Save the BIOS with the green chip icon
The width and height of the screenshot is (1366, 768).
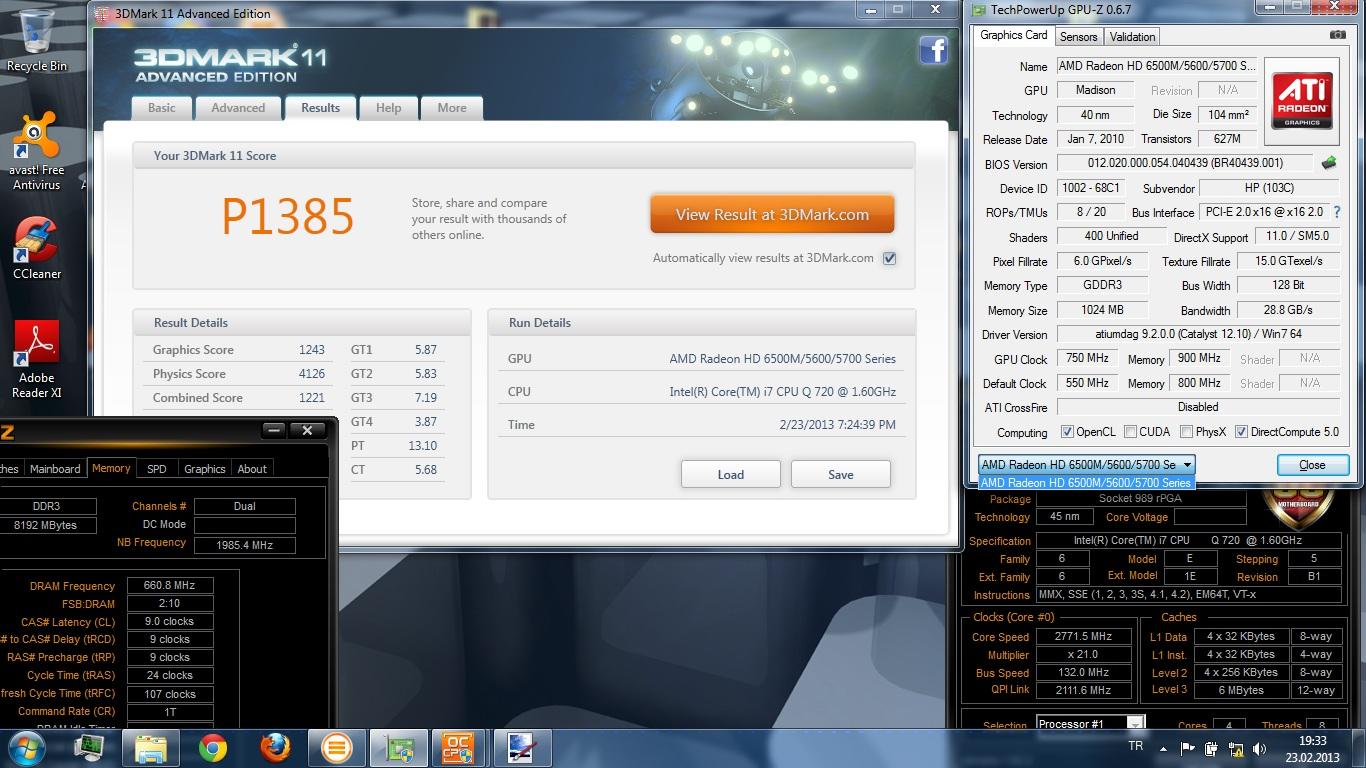(1328, 163)
